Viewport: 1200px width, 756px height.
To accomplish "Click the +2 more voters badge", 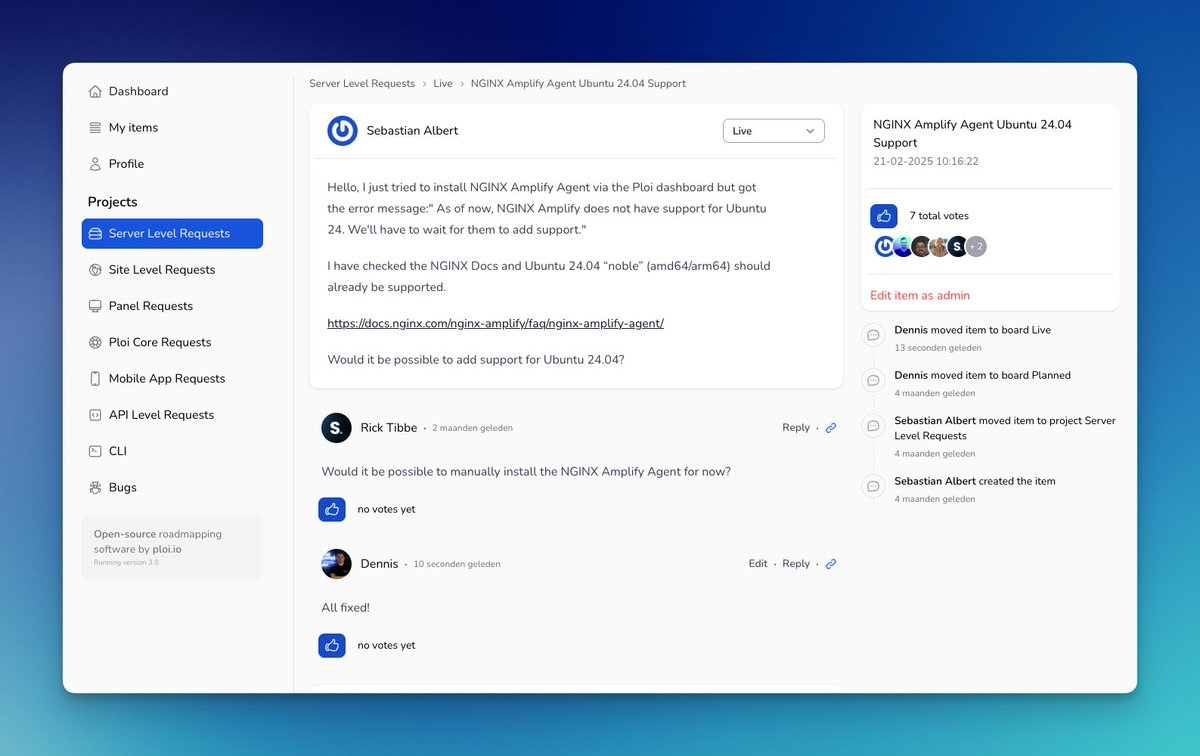I will pos(976,246).
